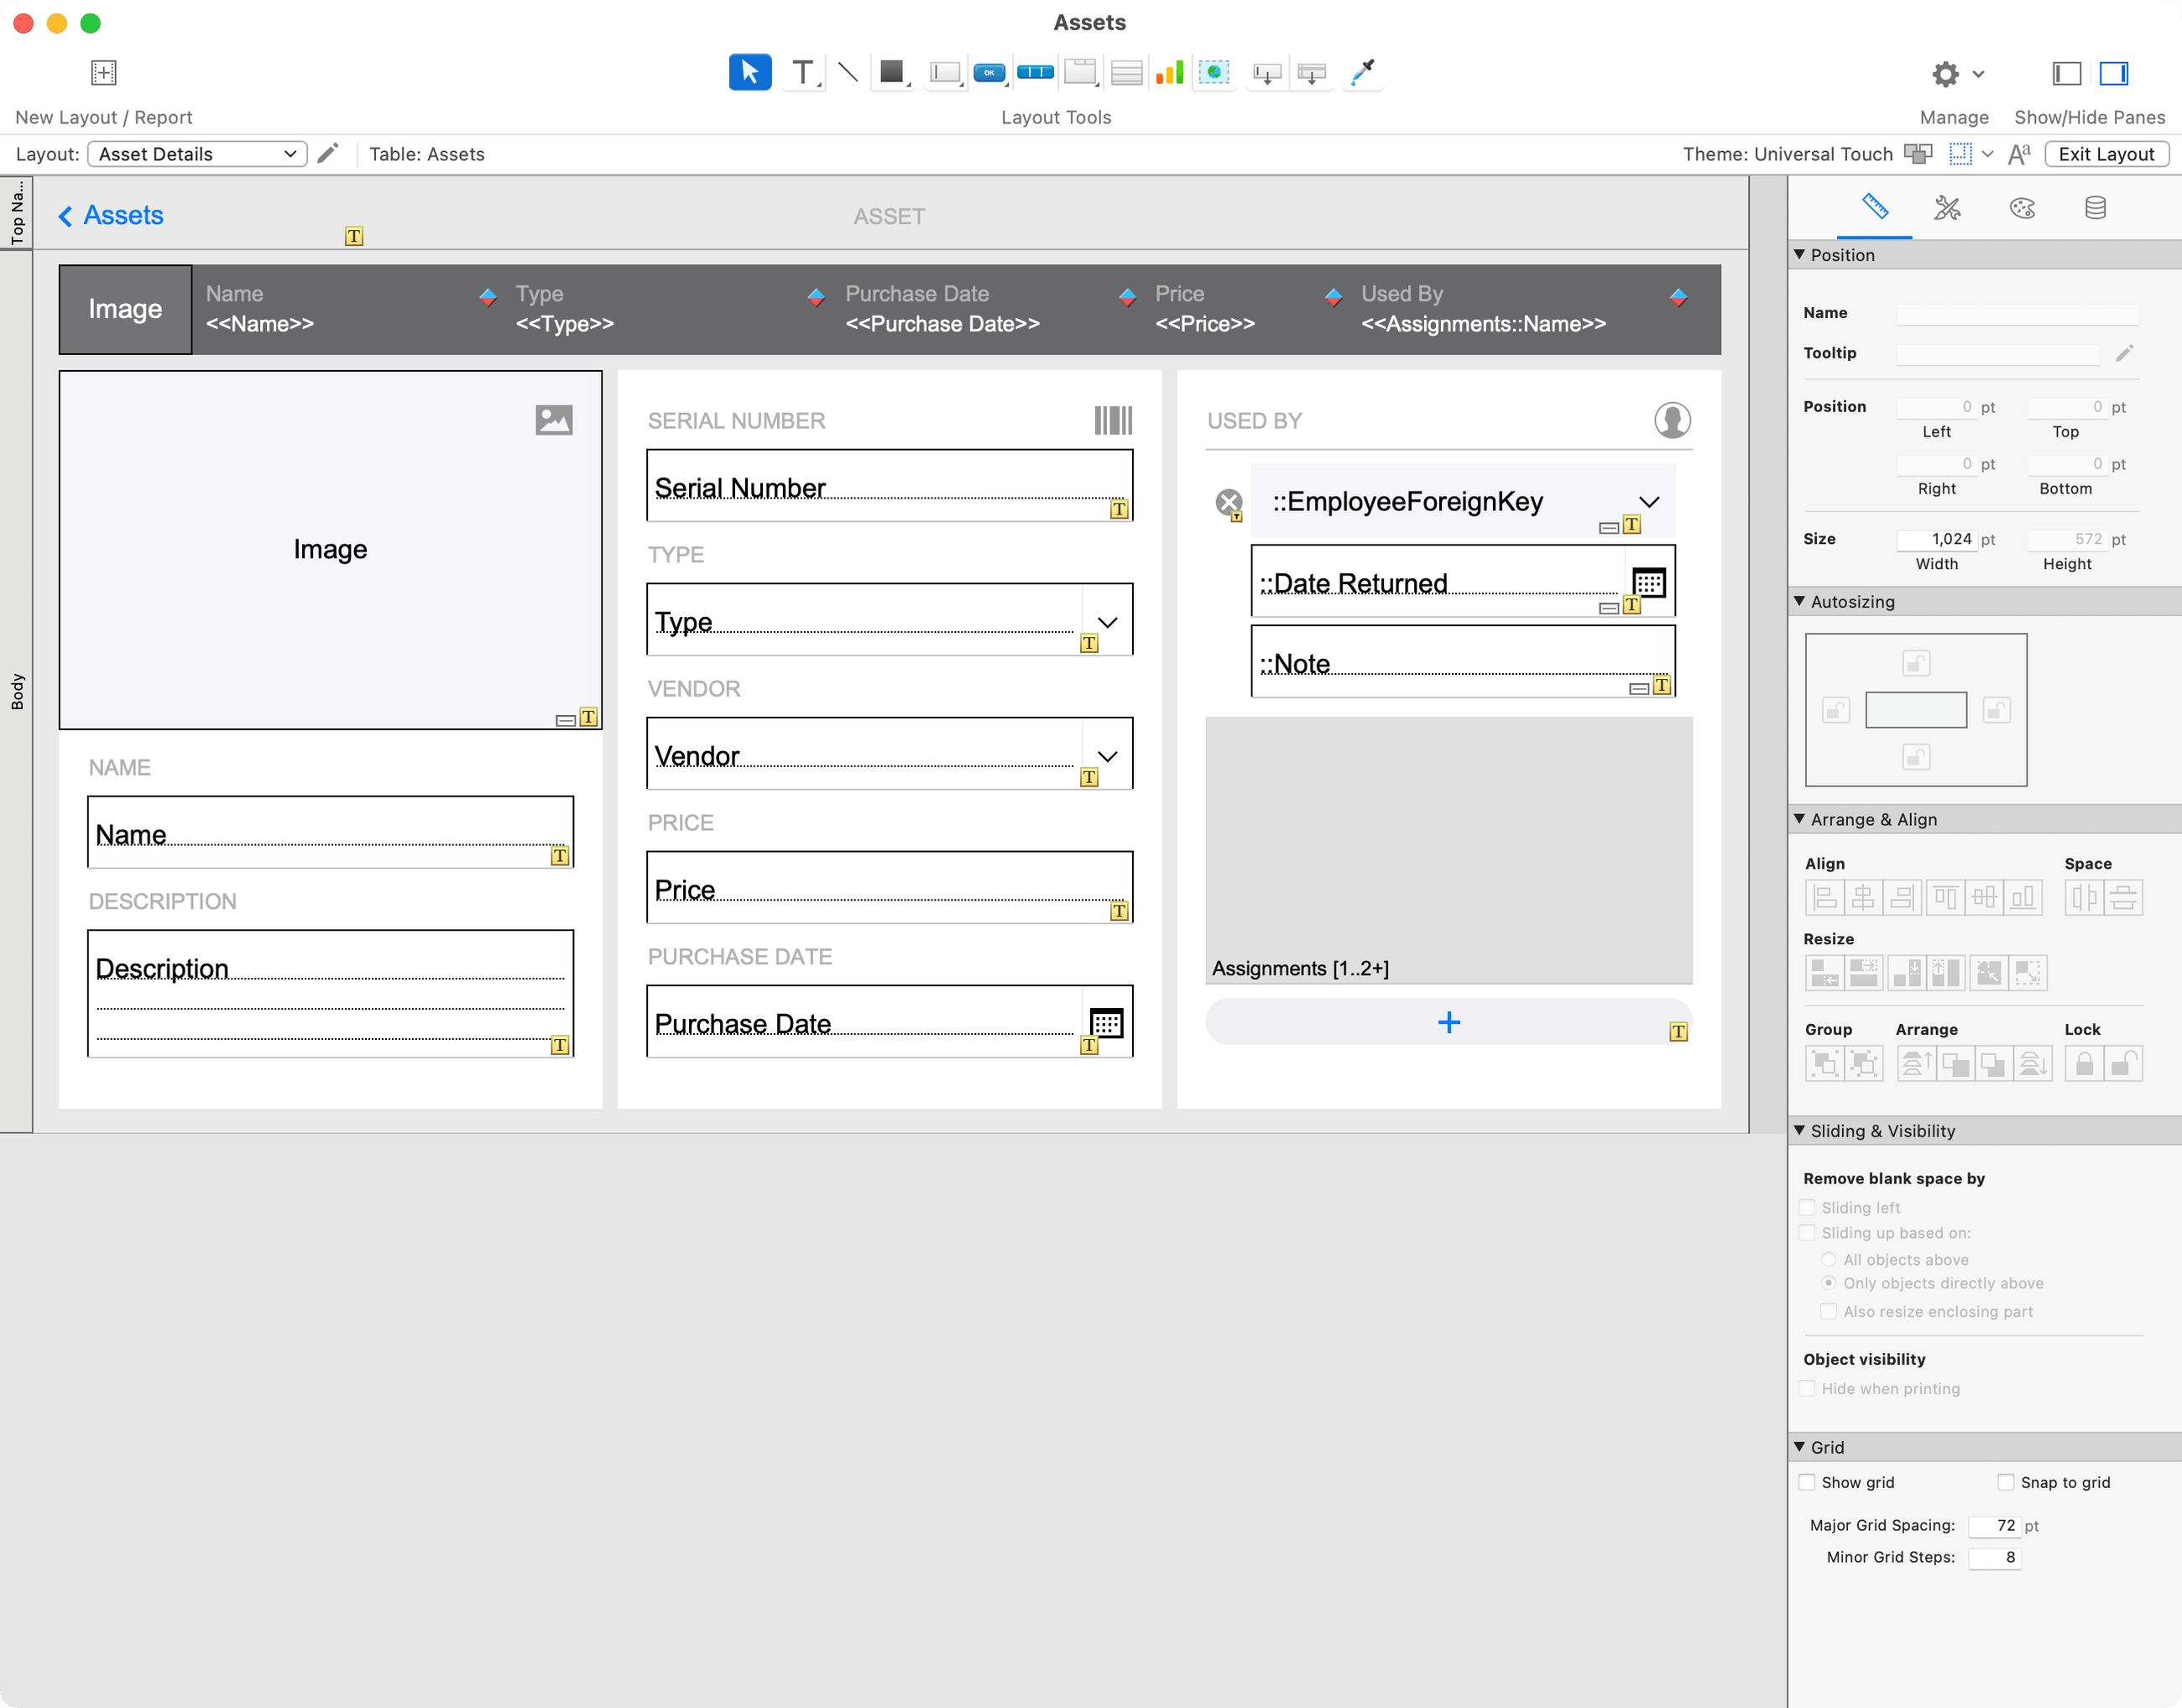
Task: Activate the Format Painter eyedropper tool
Action: 1361,72
